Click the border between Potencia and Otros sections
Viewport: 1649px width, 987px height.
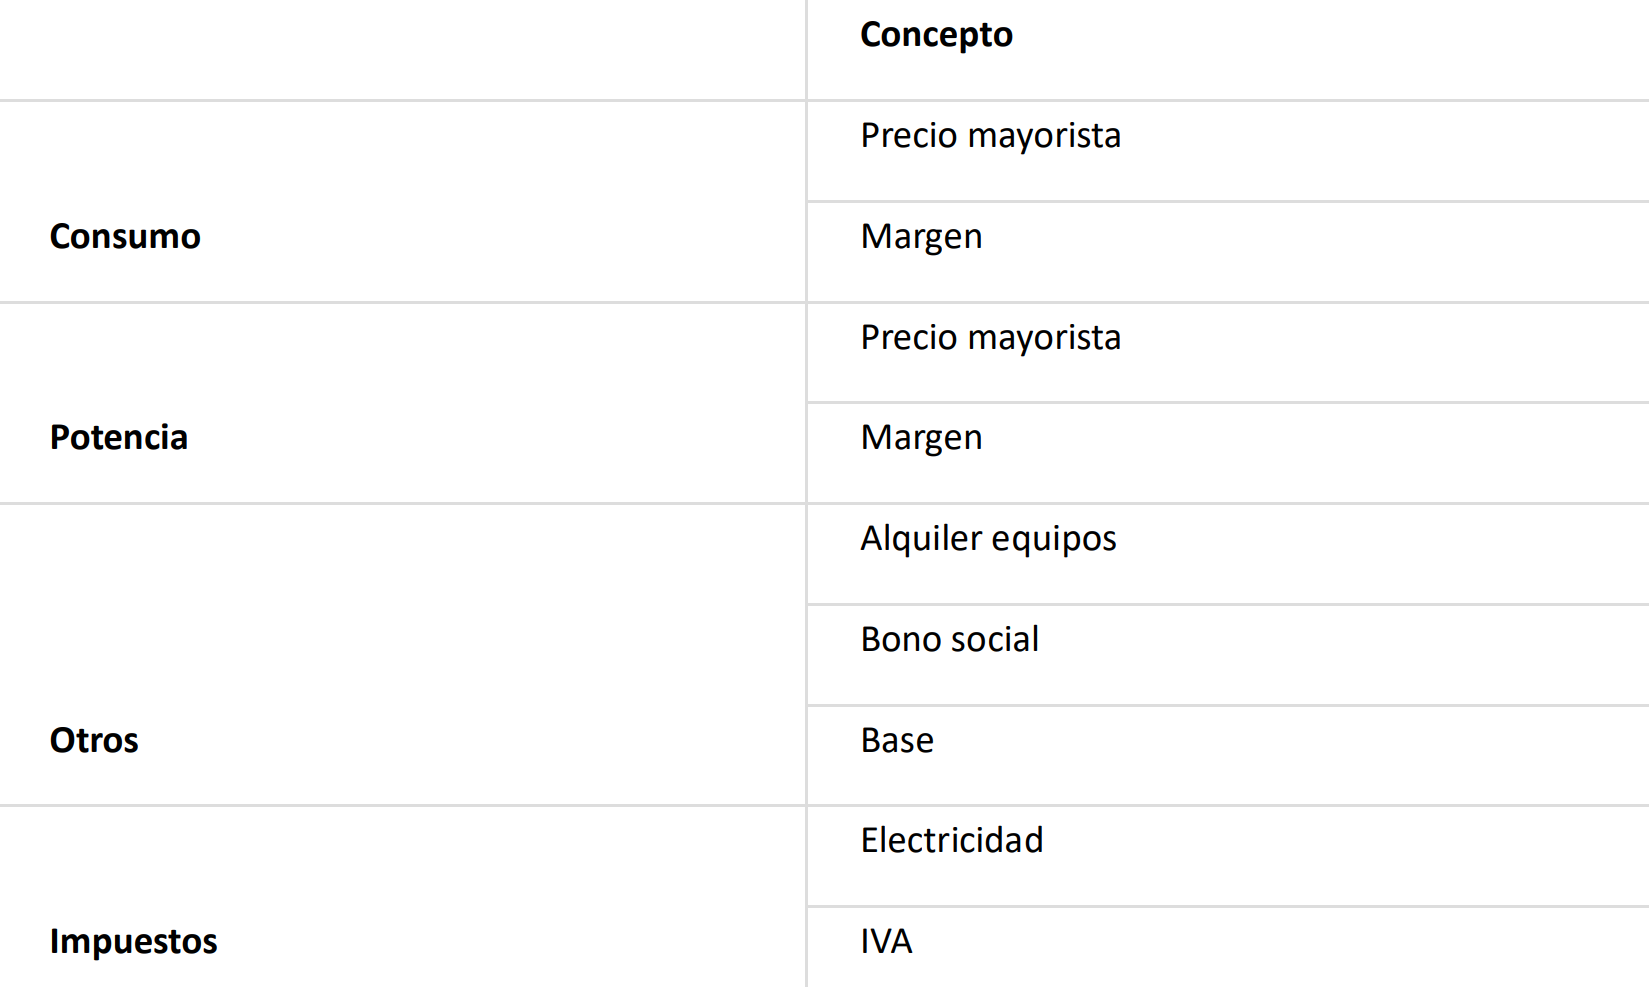(400, 503)
